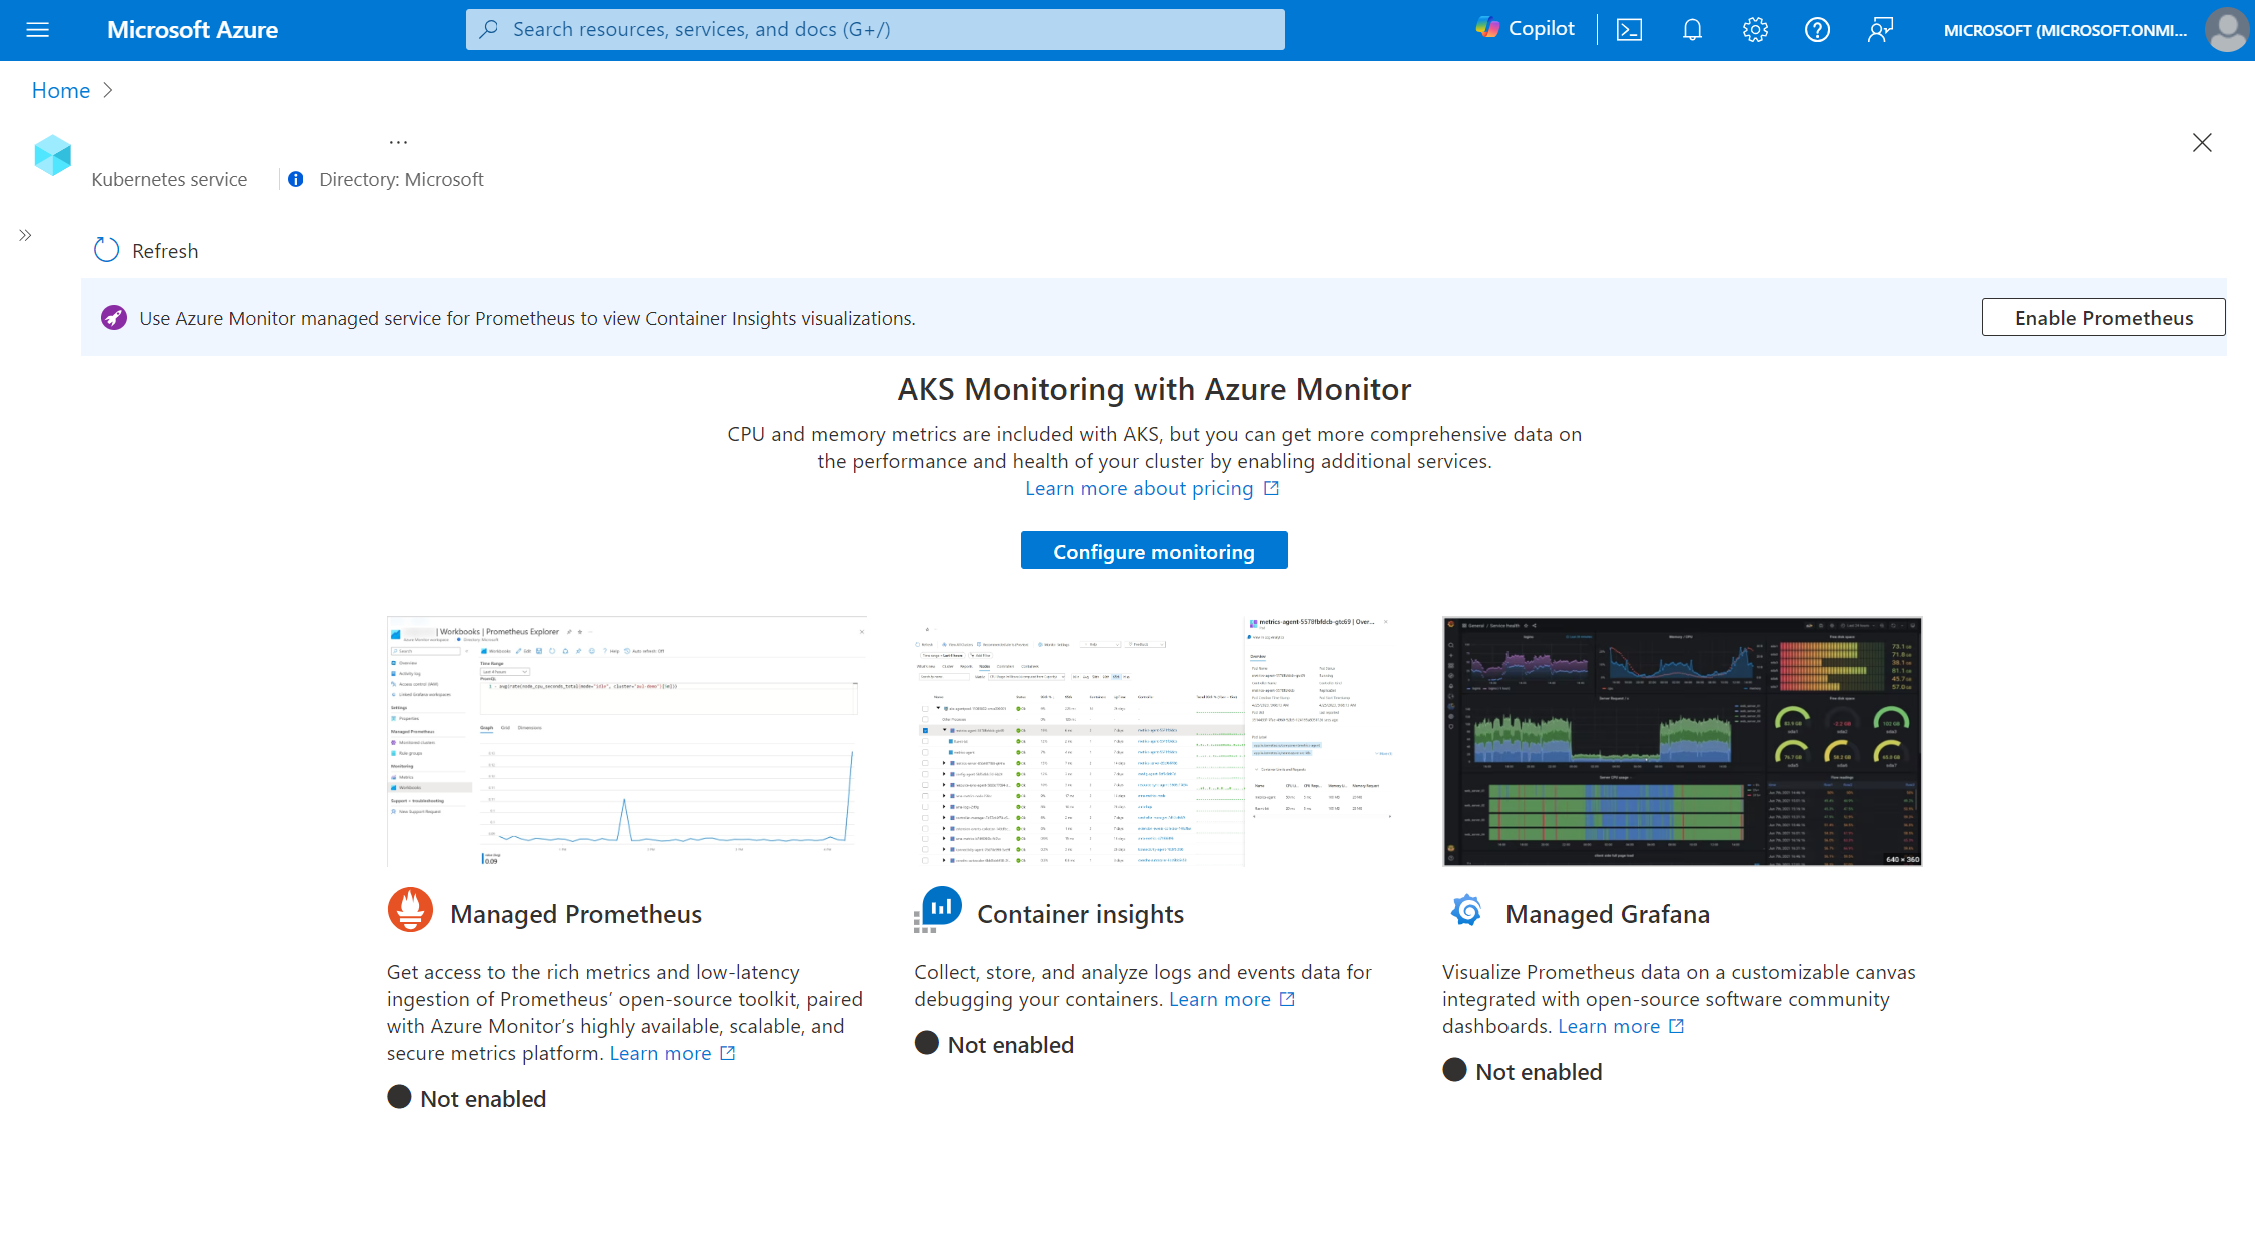Screen dimensions: 2255x1258
Task: Click Configure monitoring button
Action: tap(1154, 550)
